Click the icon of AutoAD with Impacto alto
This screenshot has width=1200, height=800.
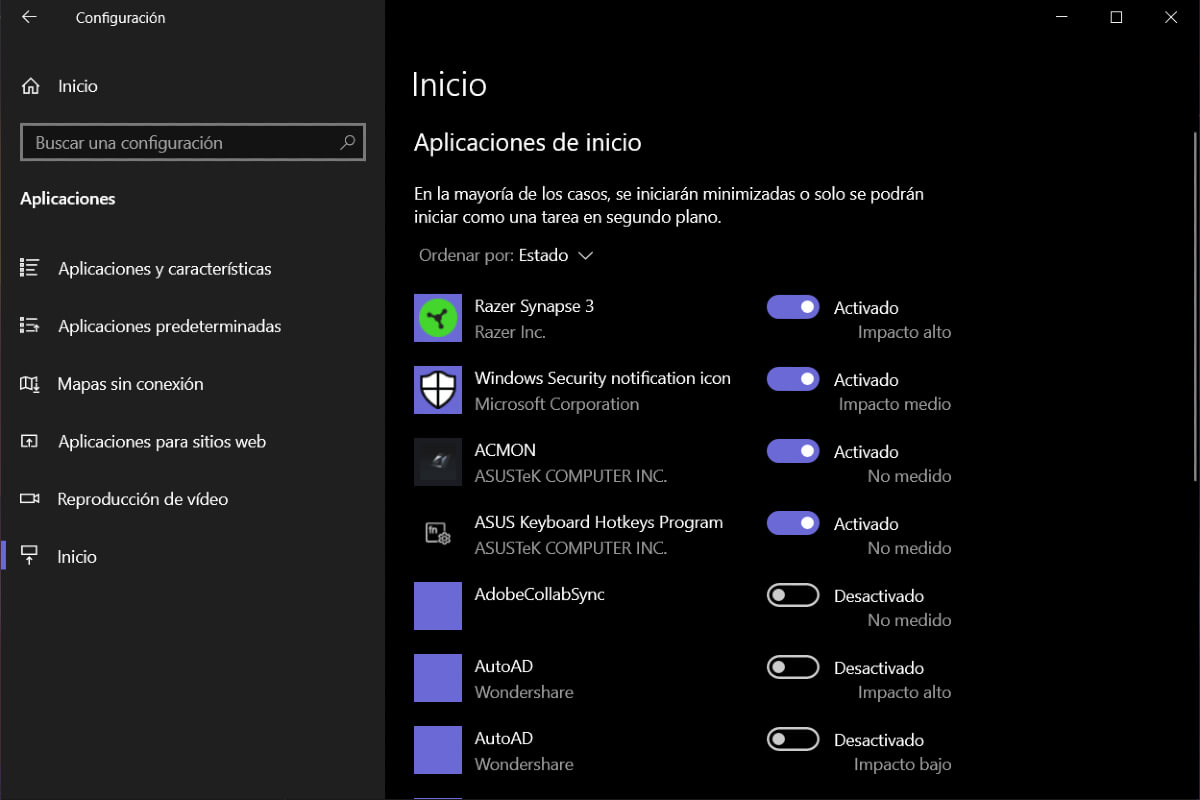[x=438, y=678]
